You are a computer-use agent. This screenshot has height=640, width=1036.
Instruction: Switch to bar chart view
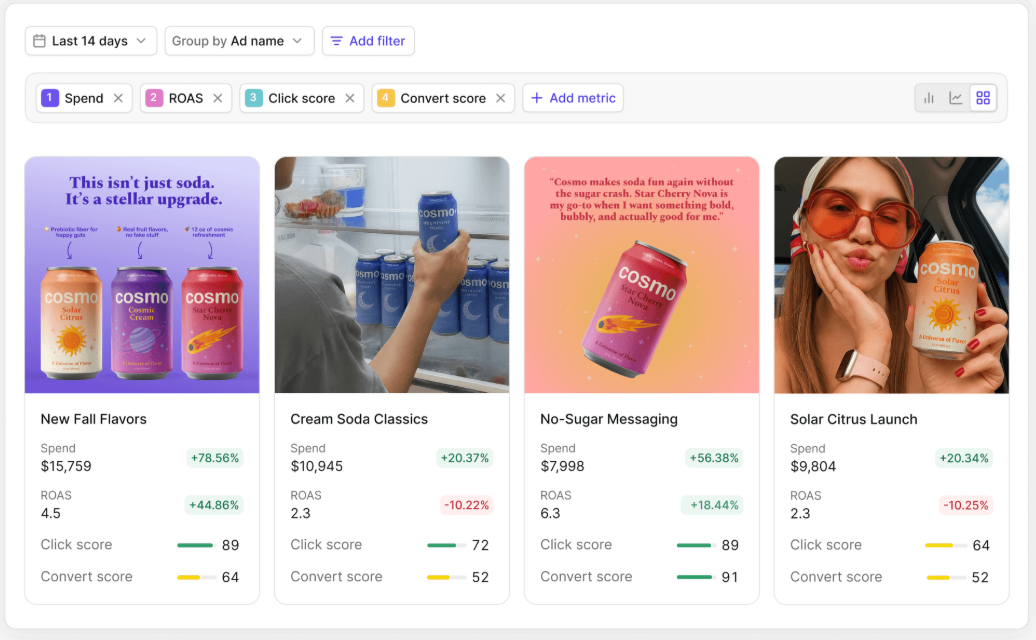pos(929,98)
